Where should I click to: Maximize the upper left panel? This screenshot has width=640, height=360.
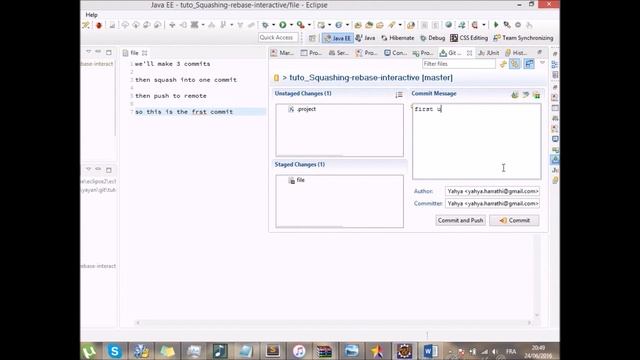click(x=109, y=52)
